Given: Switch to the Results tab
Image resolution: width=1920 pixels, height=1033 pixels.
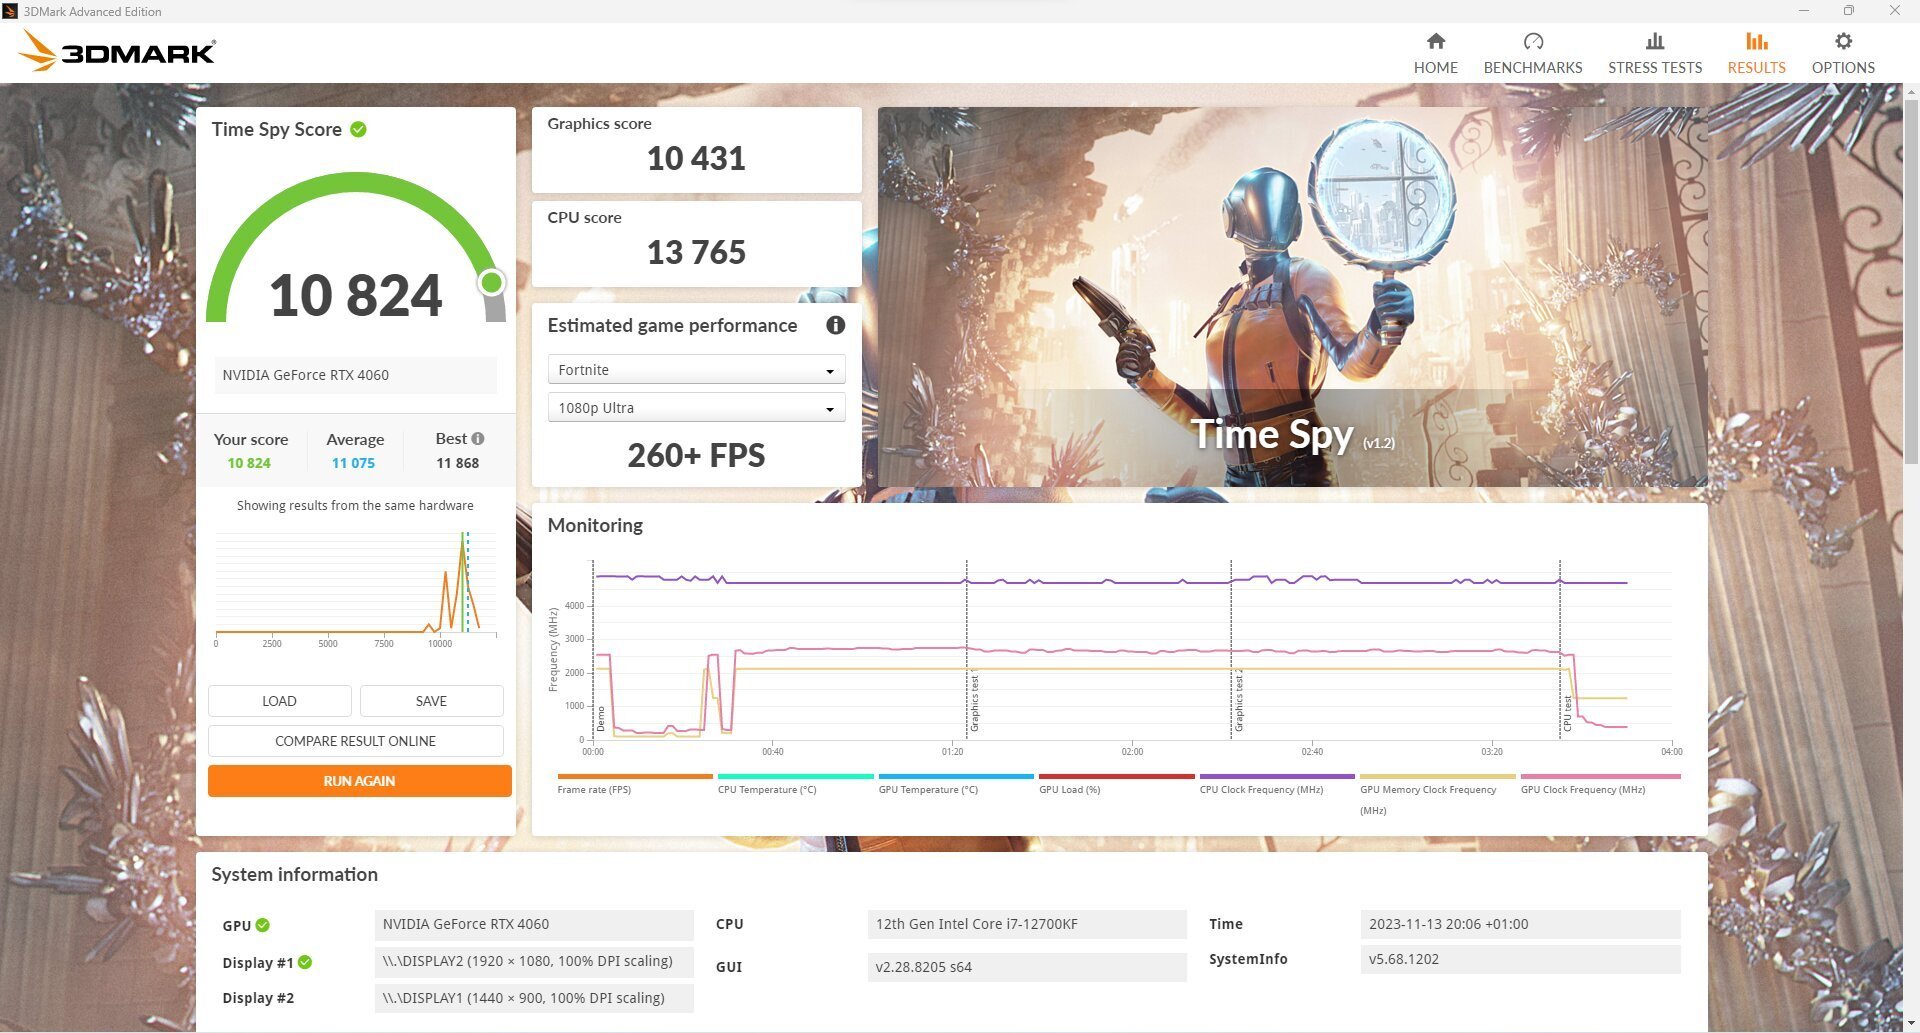Looking at the screenshot, I should [1755, 53].
